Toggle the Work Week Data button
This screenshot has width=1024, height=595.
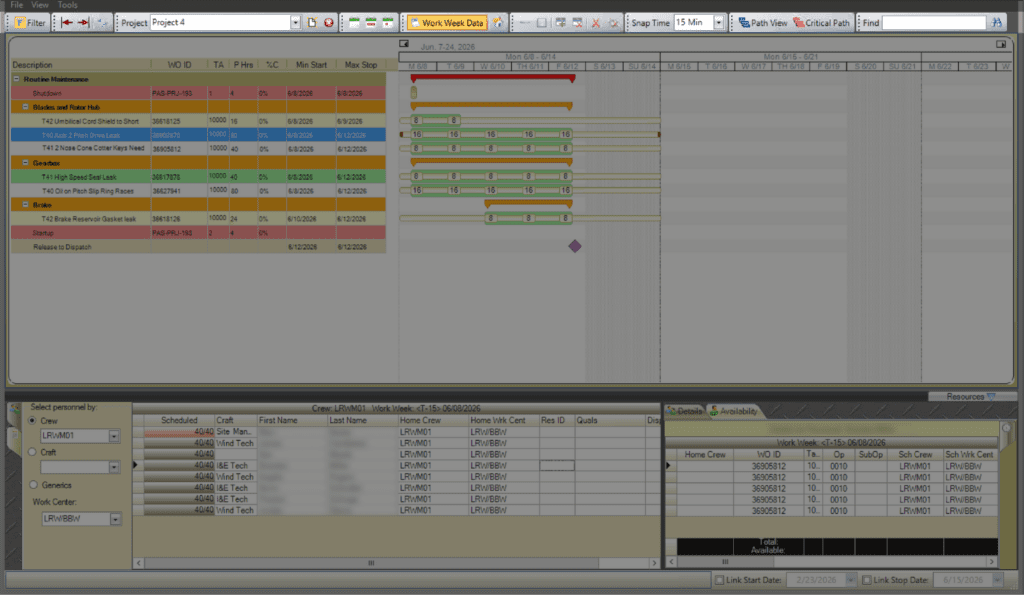point(445,22)
